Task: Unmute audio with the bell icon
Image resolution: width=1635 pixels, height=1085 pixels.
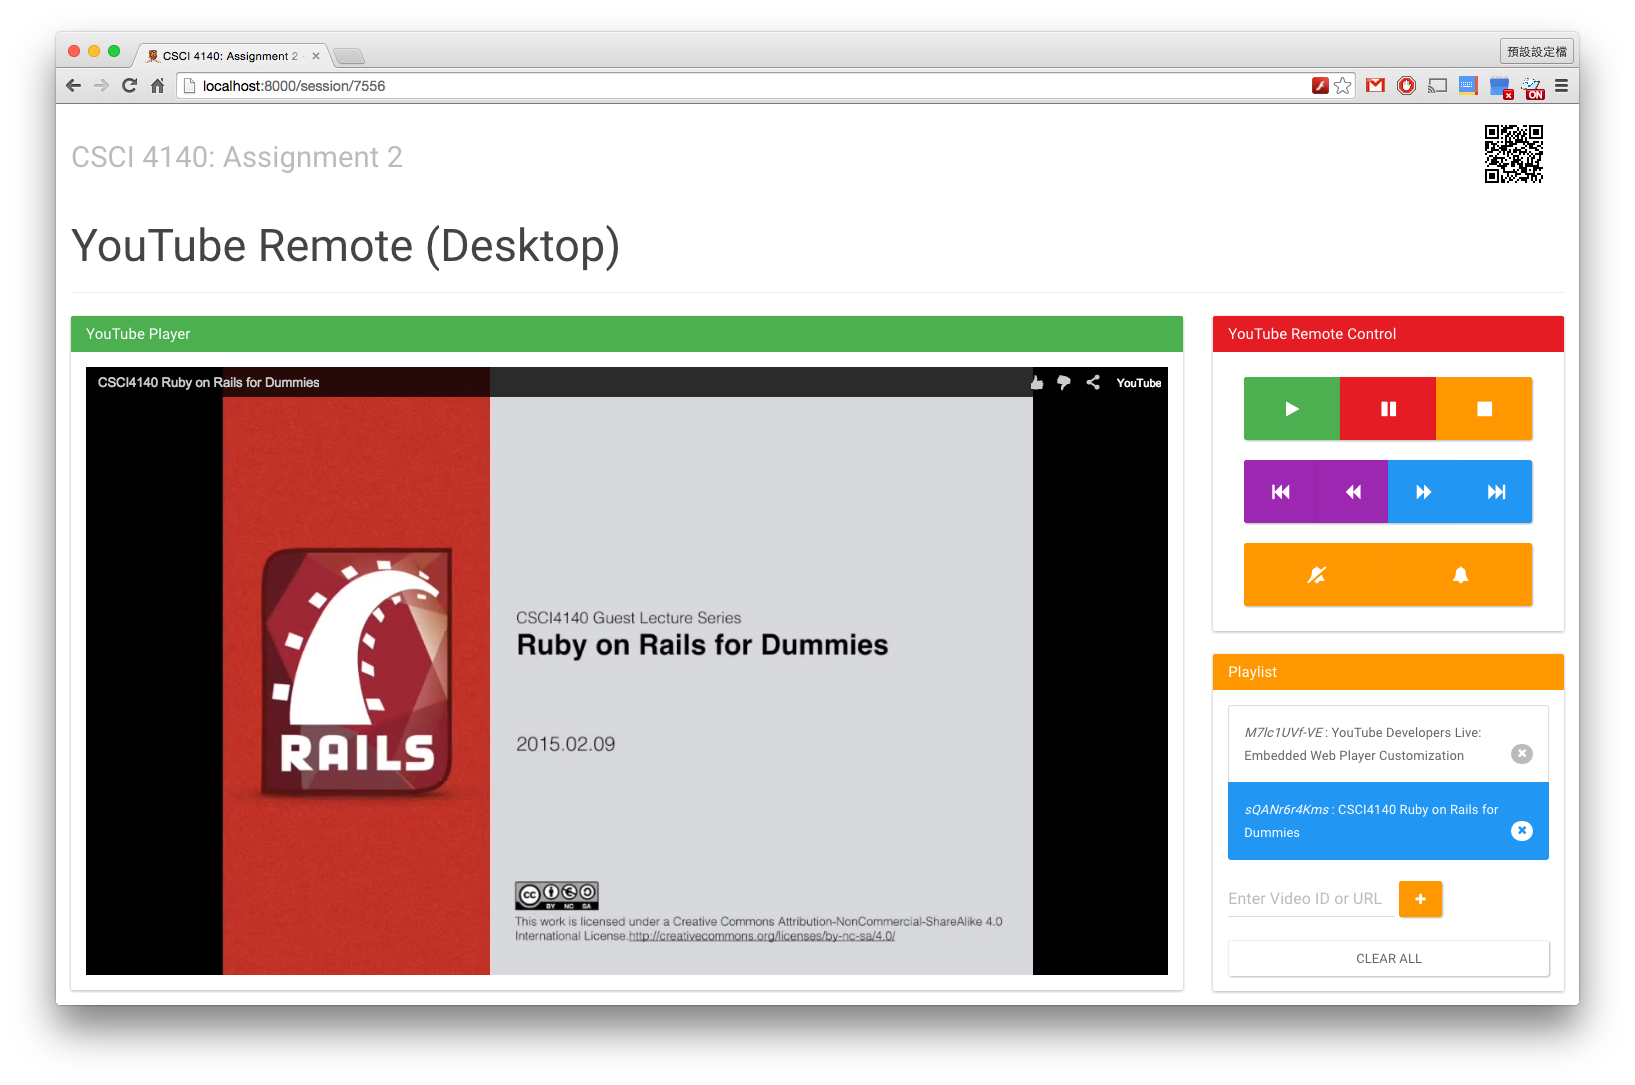Action: pyautogui.click(x=1460, y=575)
